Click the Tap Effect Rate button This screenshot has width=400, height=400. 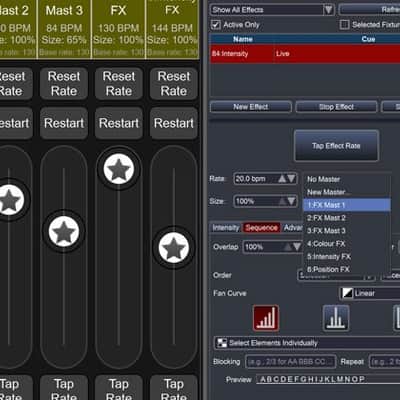(336, 146)
